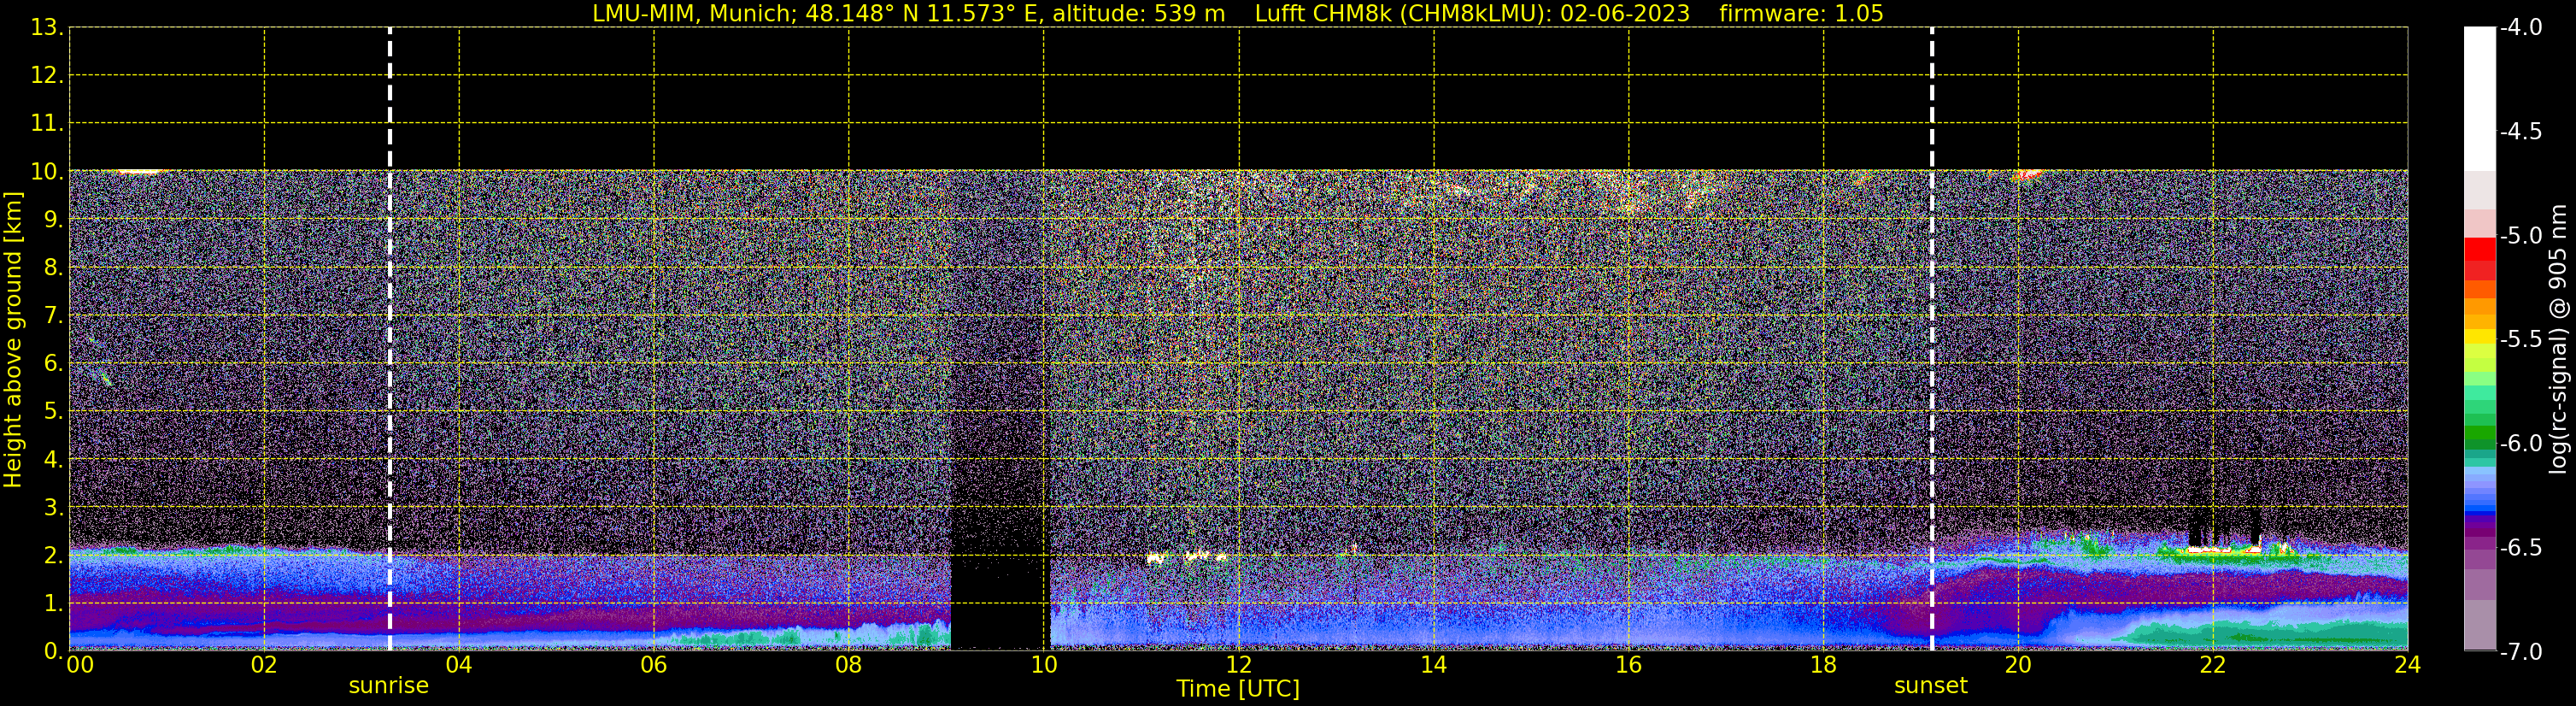Click the 'Lufft CHM8k (CHM8kLMU): 02-06-2023' title text
Screen dimensions: 2576x706
point(1472,14)
